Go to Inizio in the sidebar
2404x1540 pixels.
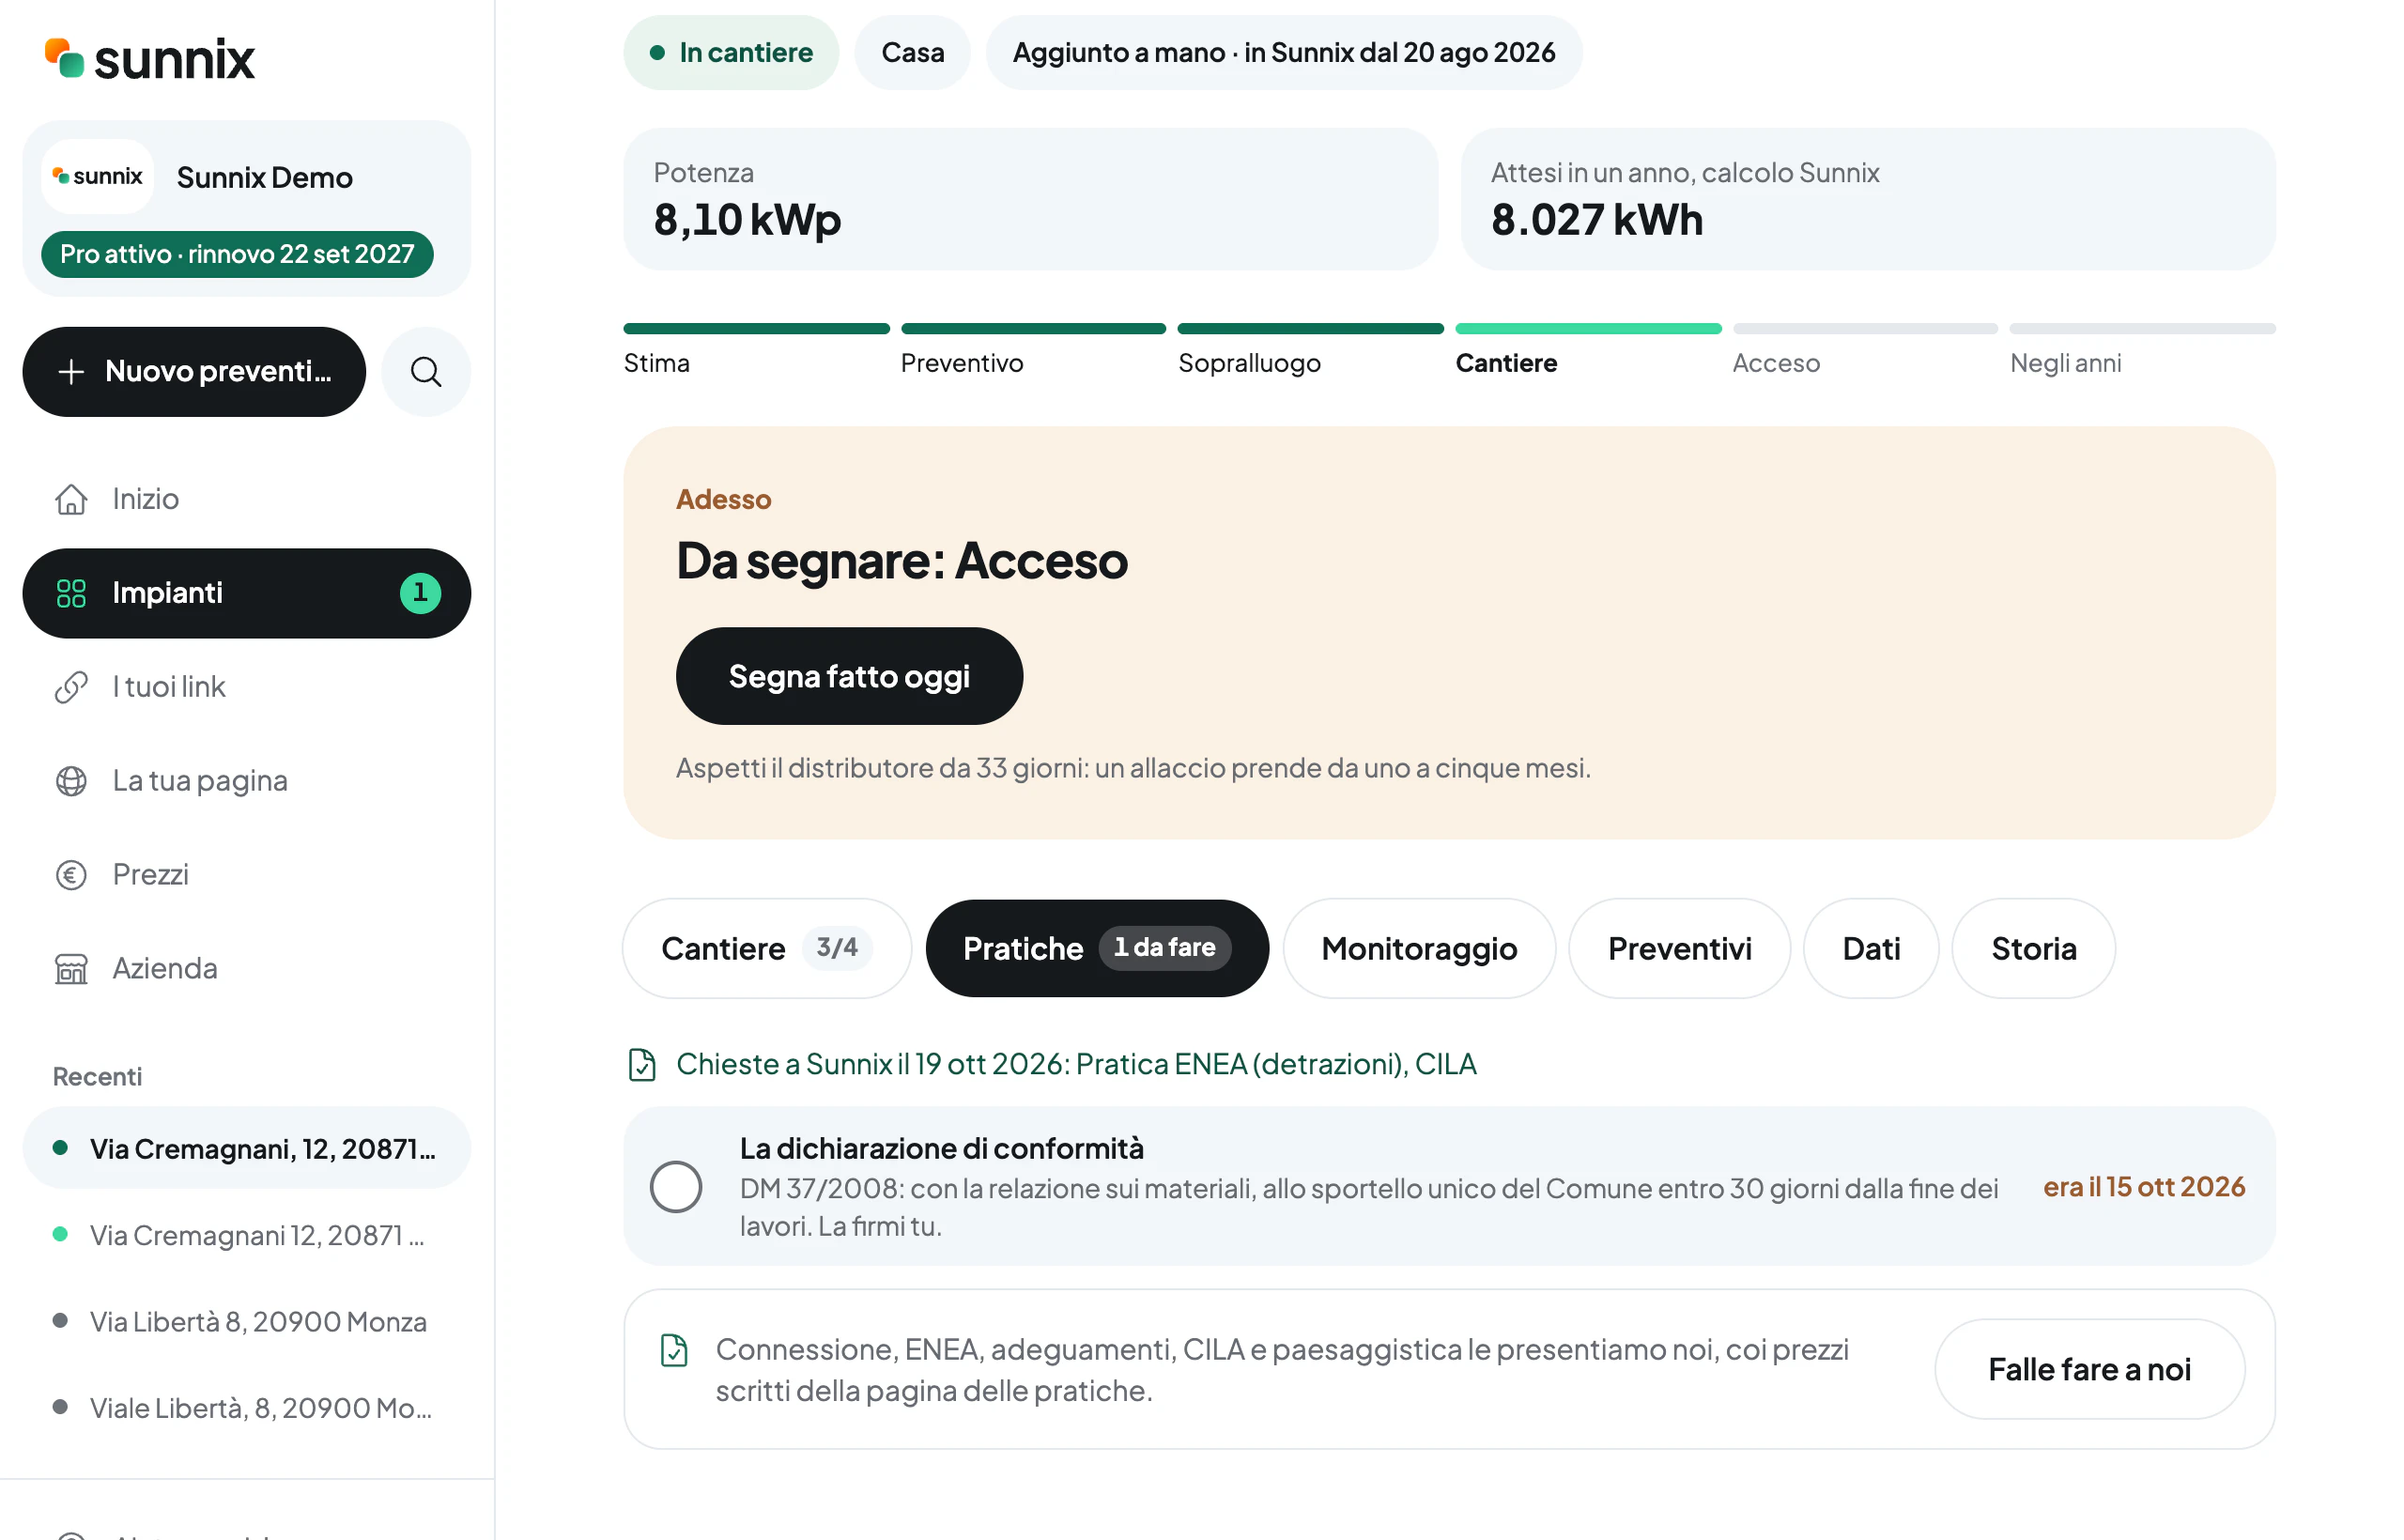pos(247,498)
